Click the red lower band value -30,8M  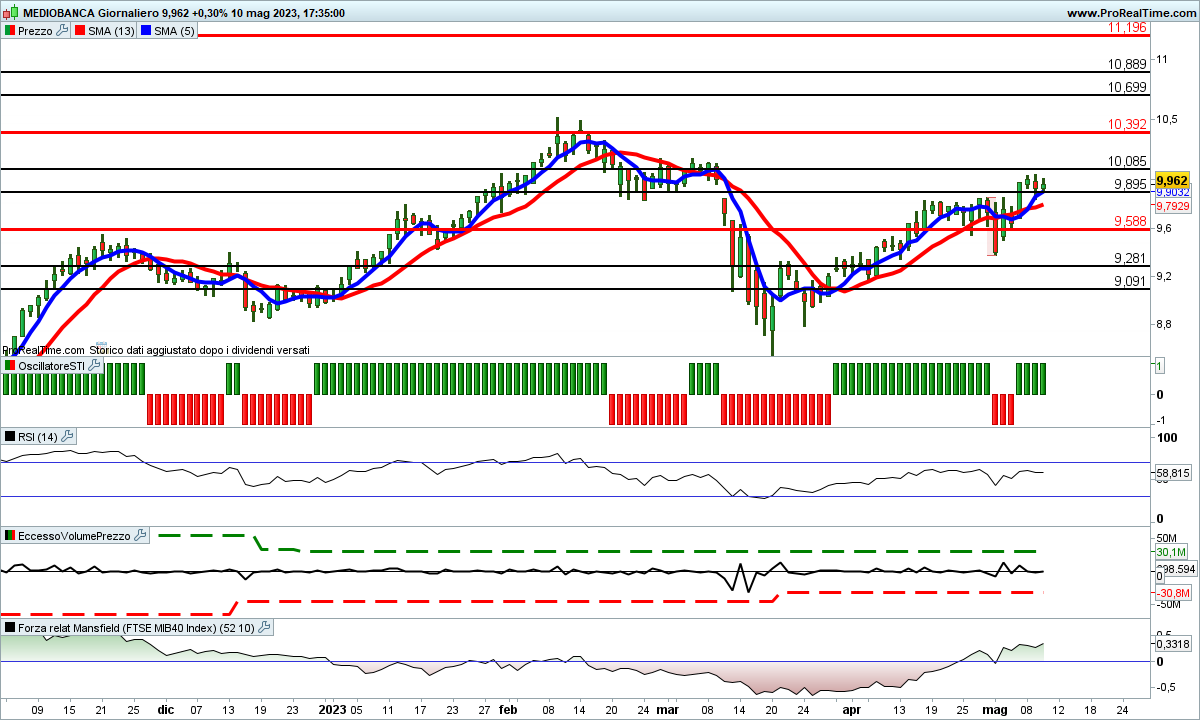[x=1173, y=593]
